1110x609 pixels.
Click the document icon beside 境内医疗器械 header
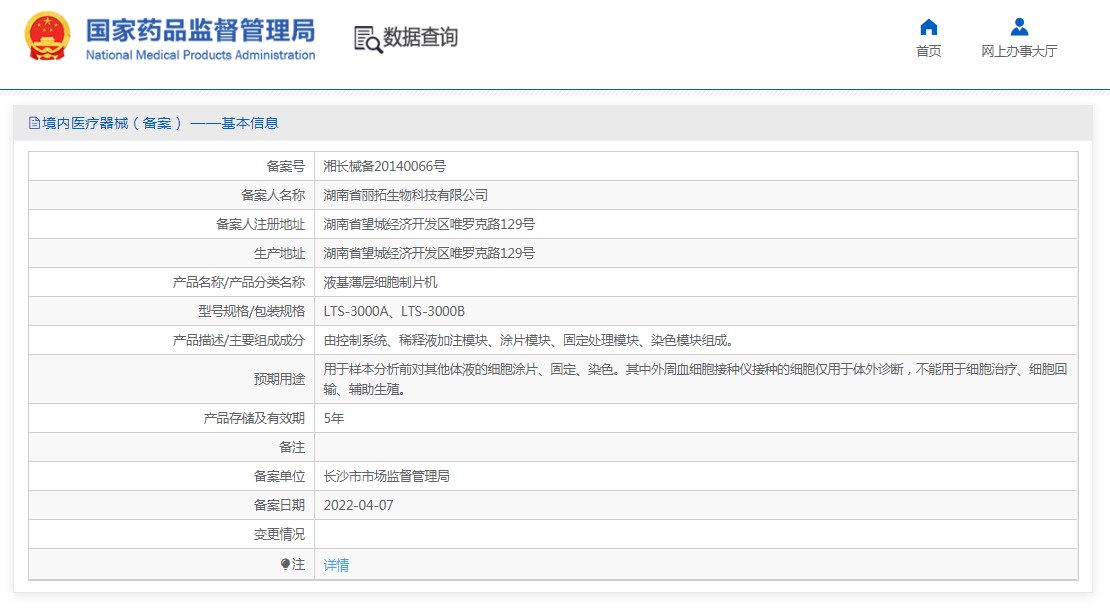(x=34, y=123)
